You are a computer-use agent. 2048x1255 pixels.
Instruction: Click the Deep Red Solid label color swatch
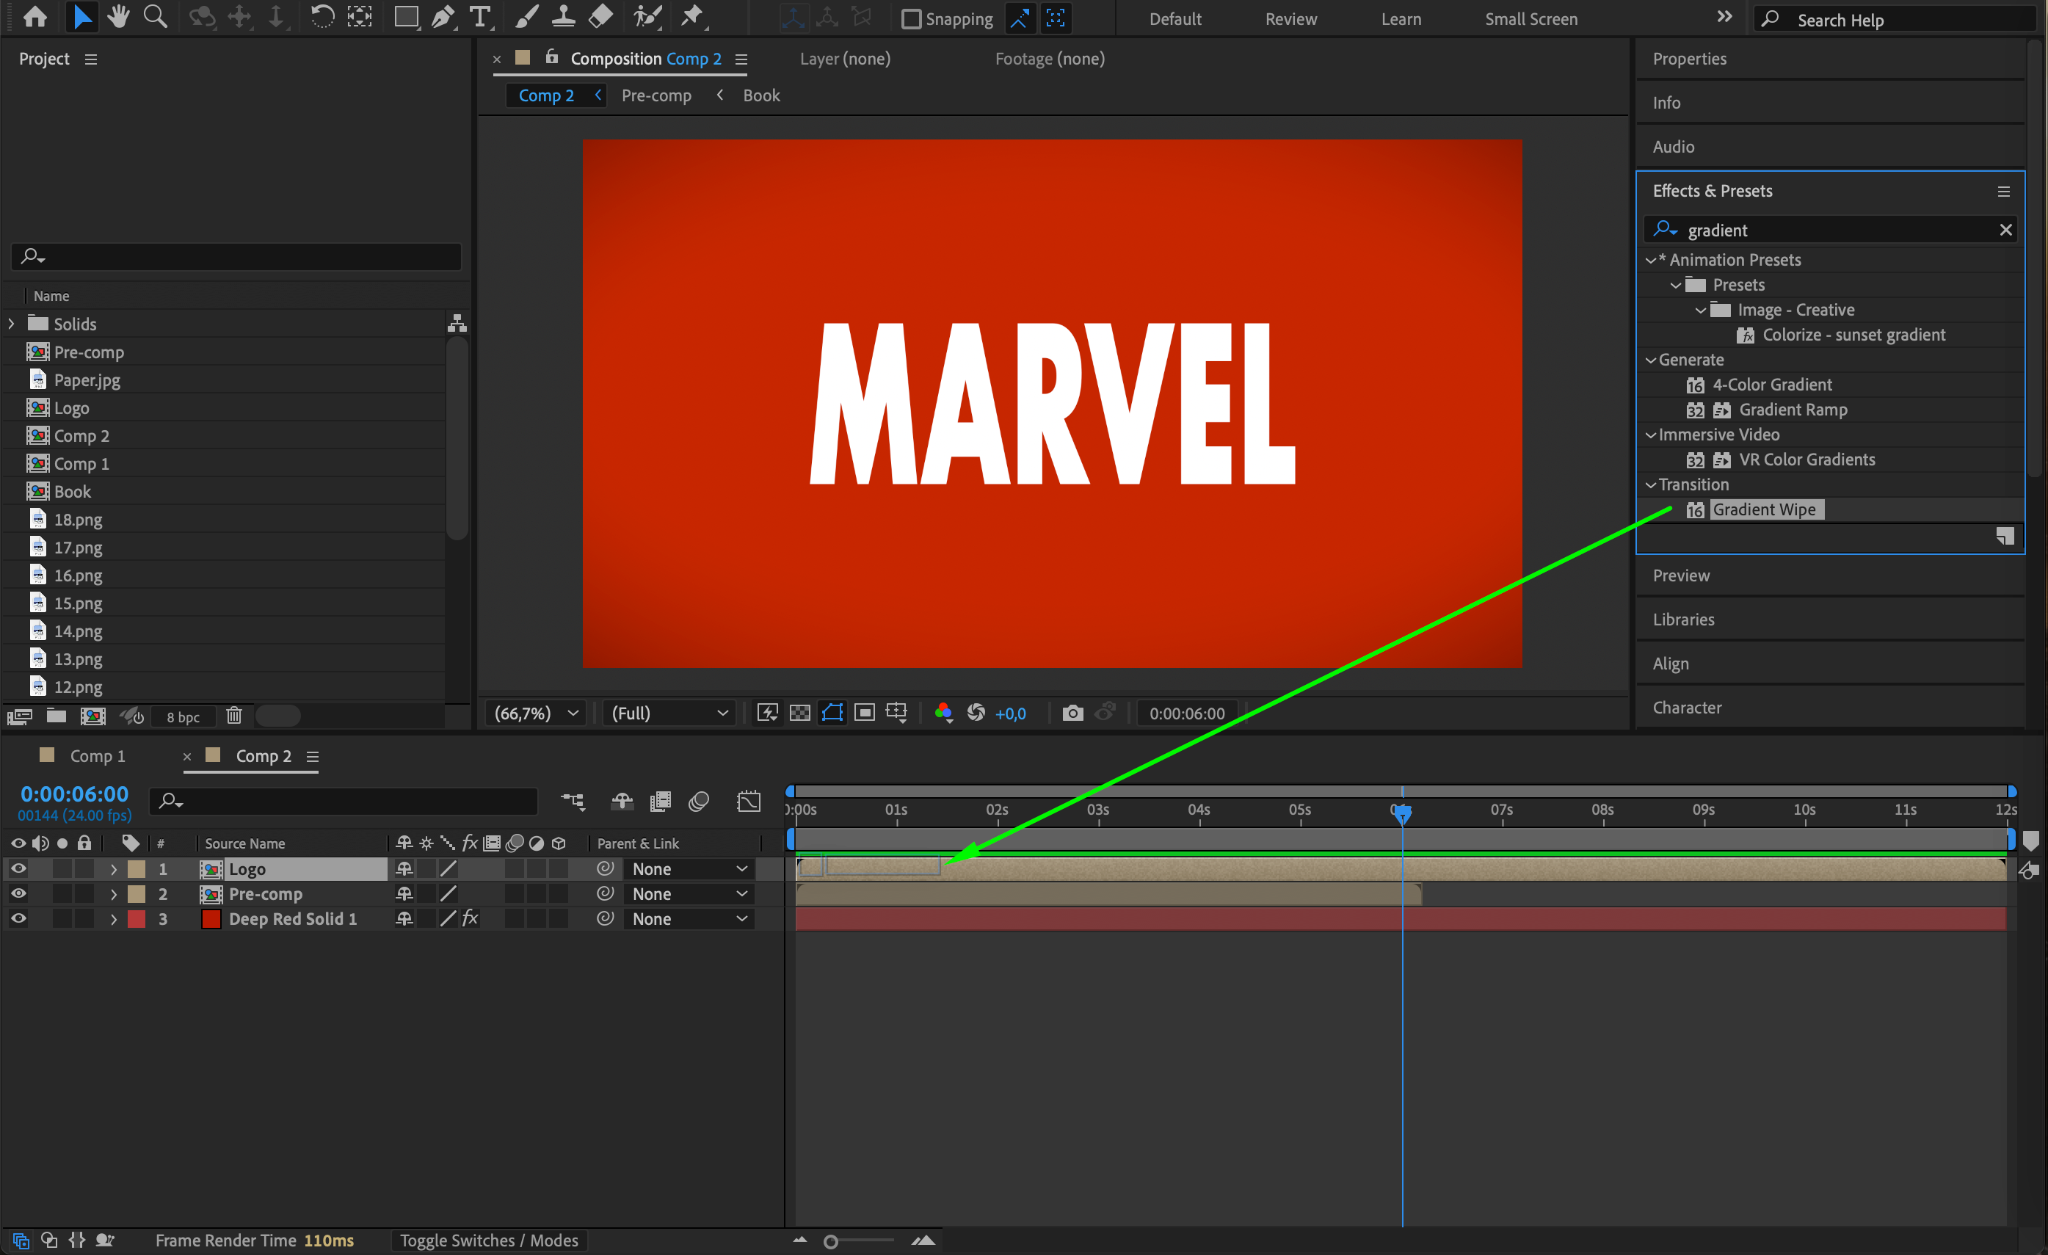pyautogui.click(x=137, y=919)
